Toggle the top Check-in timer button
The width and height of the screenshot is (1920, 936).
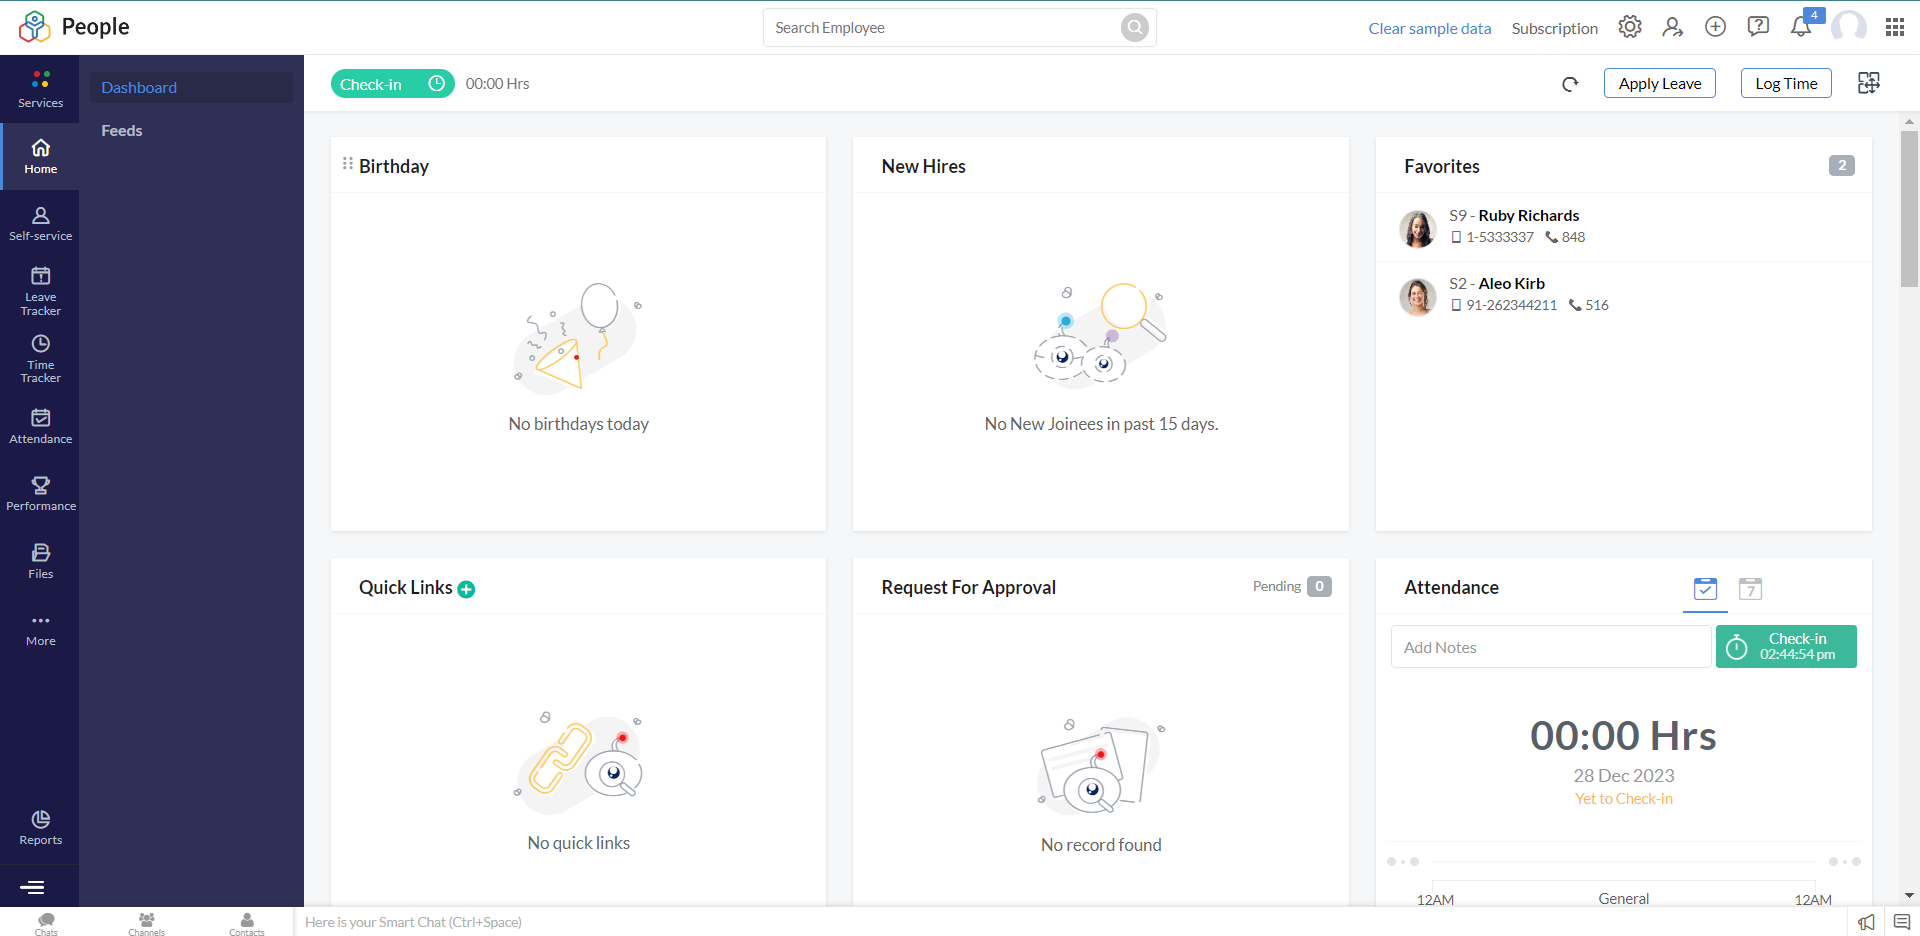pyautogui.click(x=392, y=84)
